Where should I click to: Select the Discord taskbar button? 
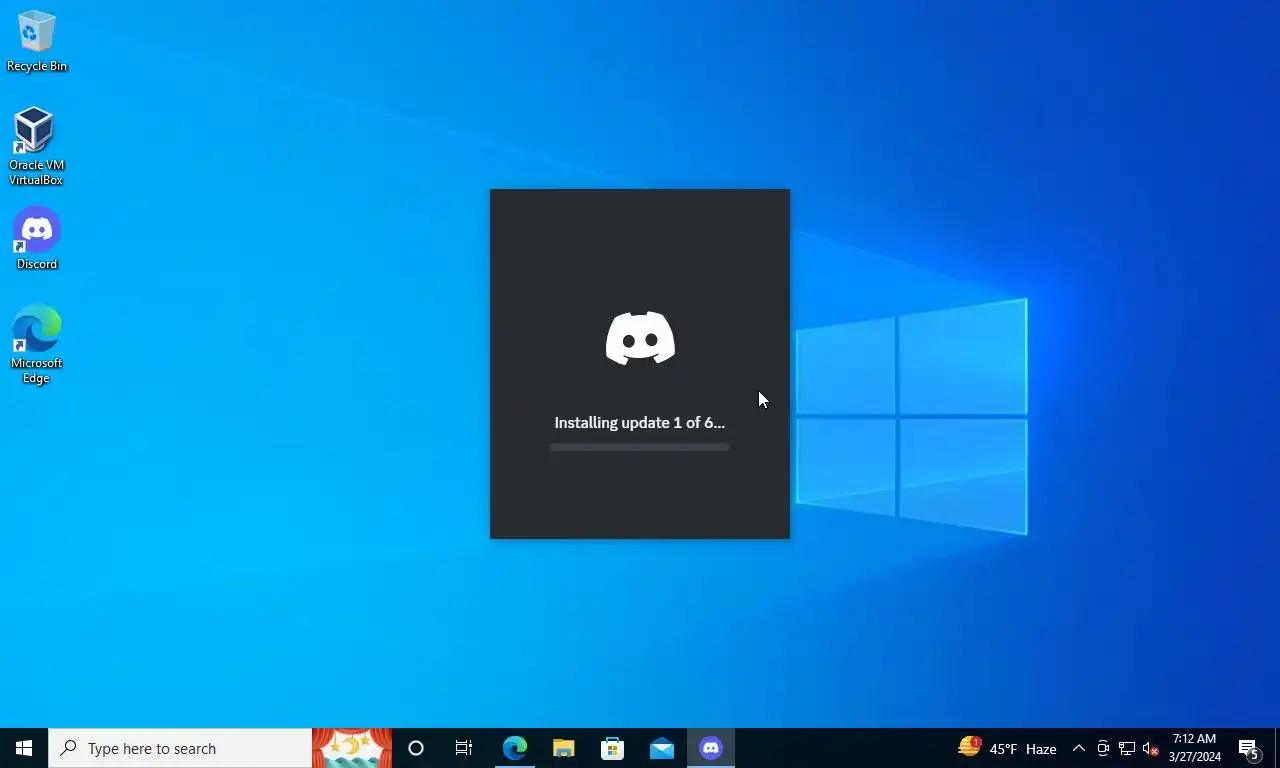click(711, 748)
